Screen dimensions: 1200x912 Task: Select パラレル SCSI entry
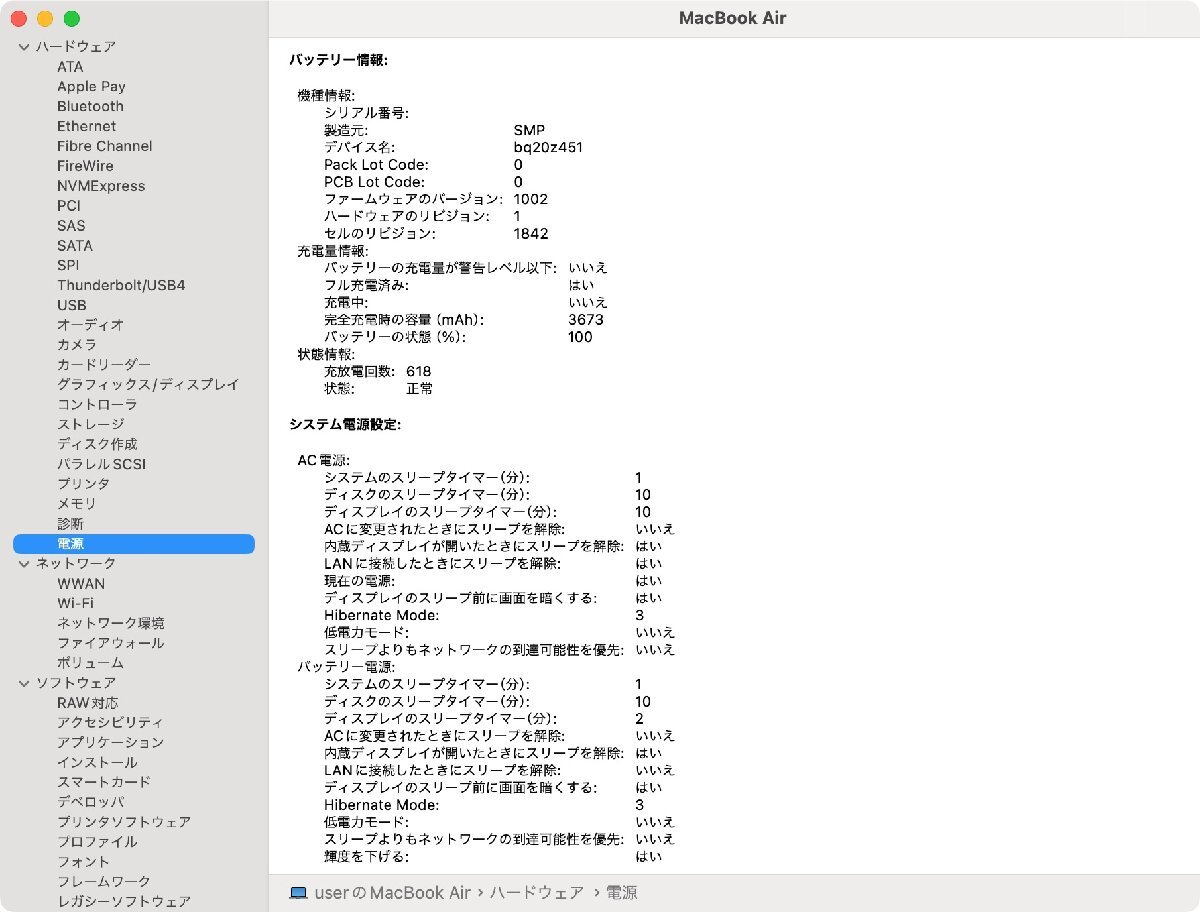pos(101,464)
